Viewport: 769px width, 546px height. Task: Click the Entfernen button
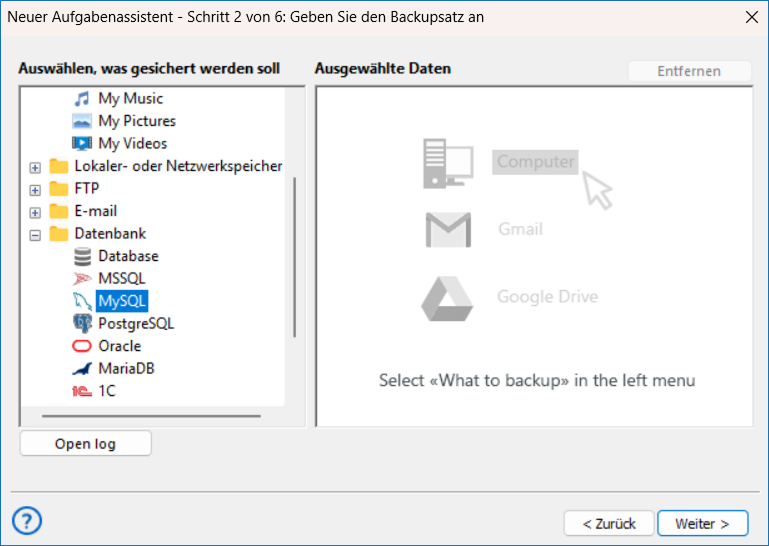coord(689,71)
